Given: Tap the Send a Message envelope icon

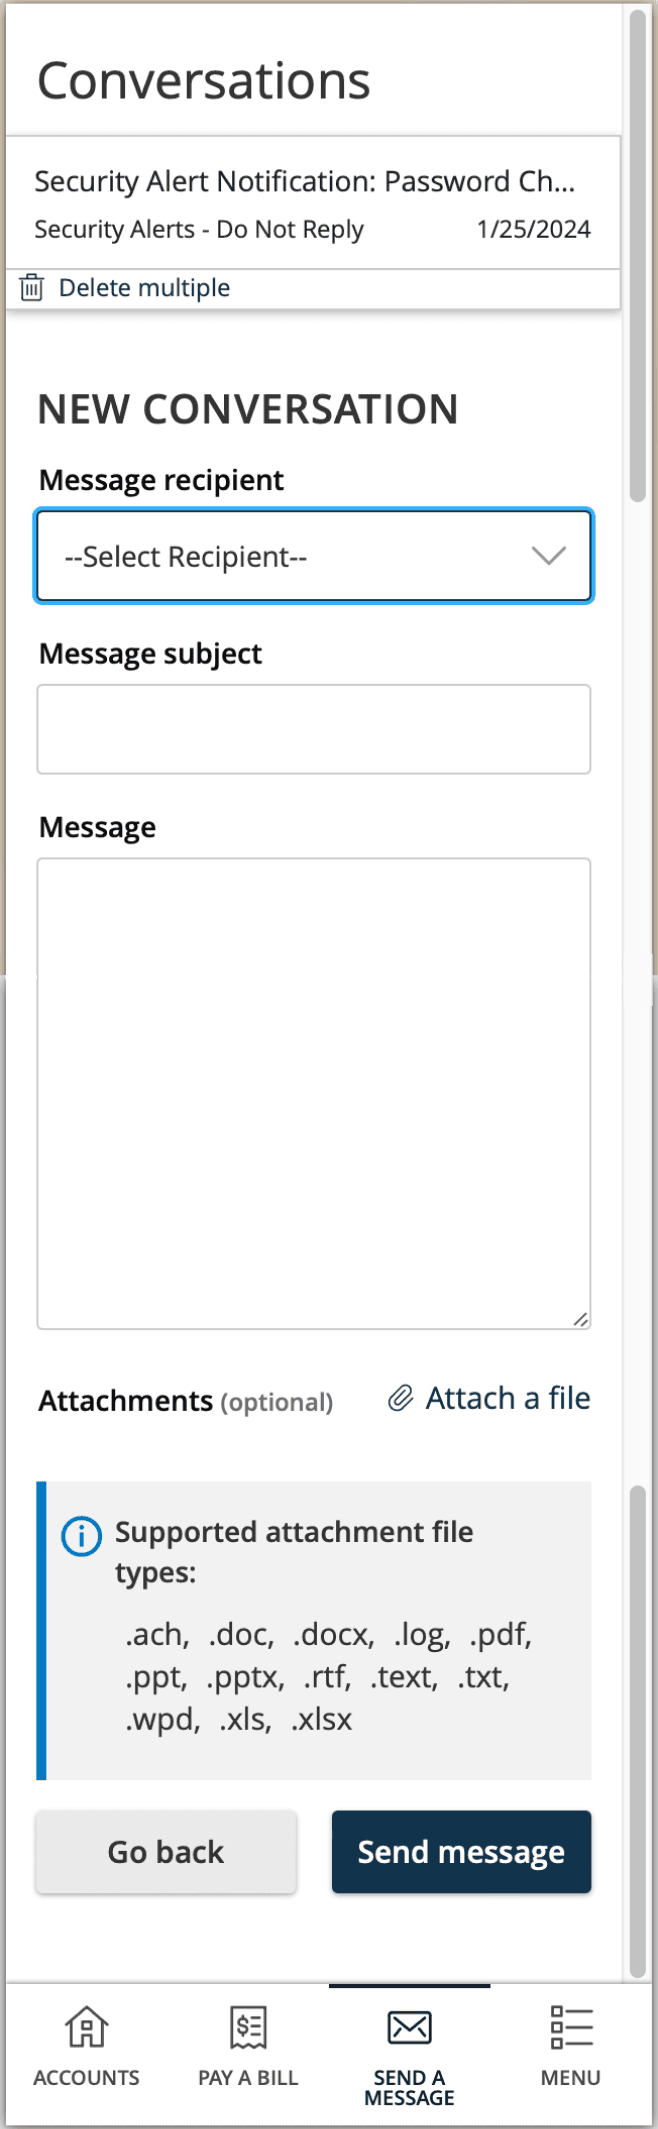Looking at the screenshot, I should click(409, 2028).
